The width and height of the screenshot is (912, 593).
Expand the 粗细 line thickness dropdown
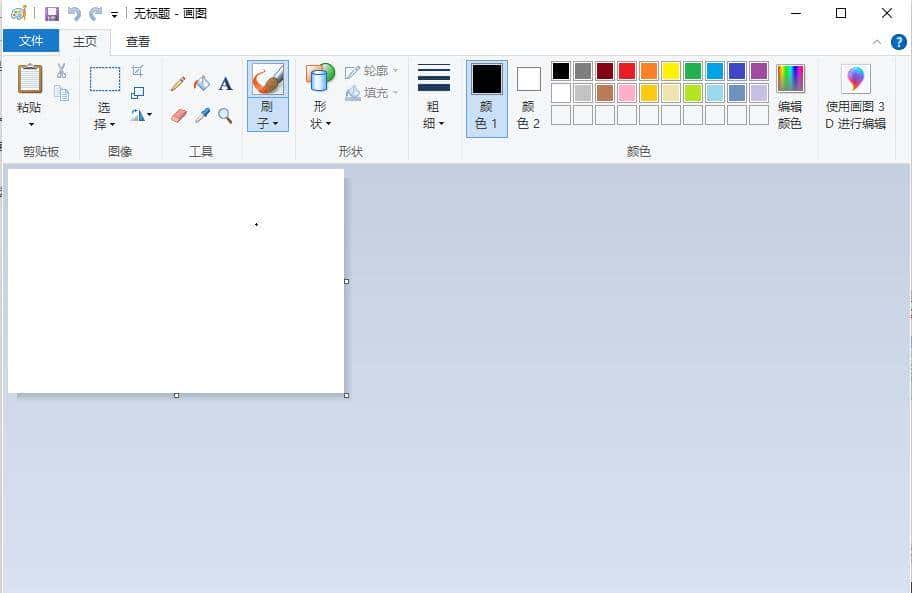433,116
